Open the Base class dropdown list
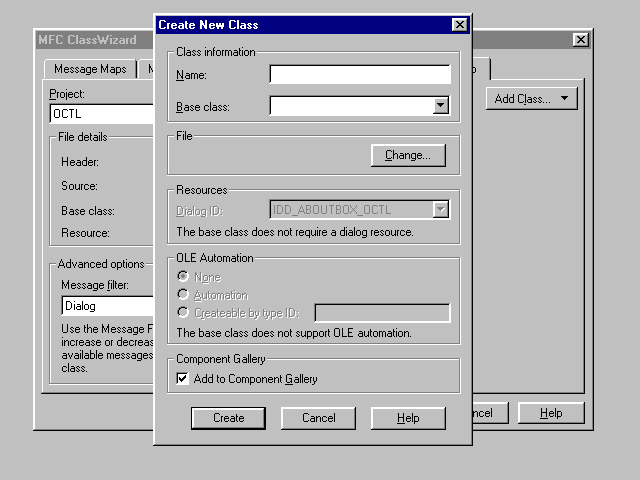640x480 pixels. [440, 106]
